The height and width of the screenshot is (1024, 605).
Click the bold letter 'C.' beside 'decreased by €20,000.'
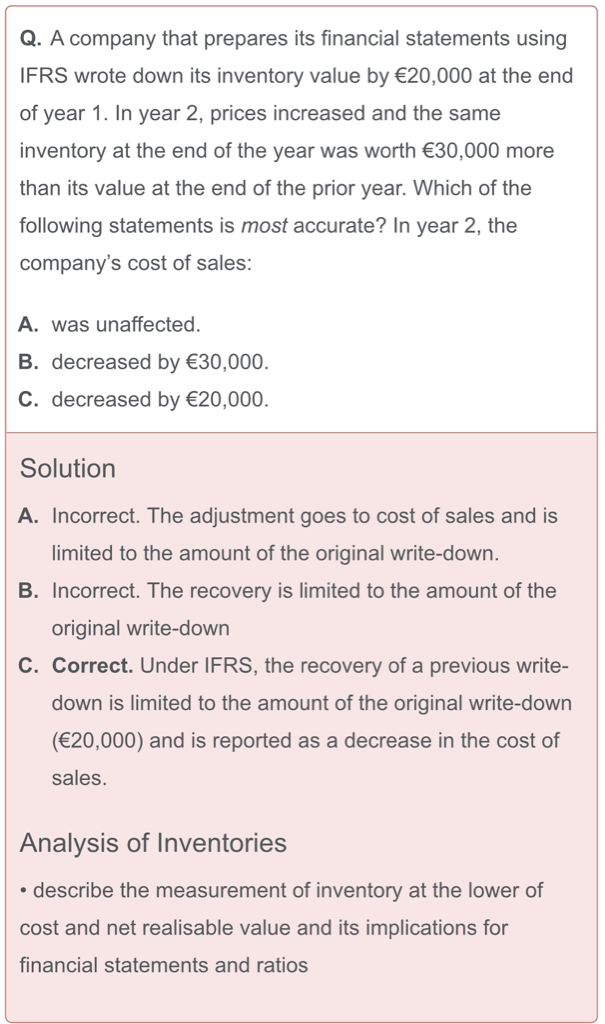tap(29, 400)
